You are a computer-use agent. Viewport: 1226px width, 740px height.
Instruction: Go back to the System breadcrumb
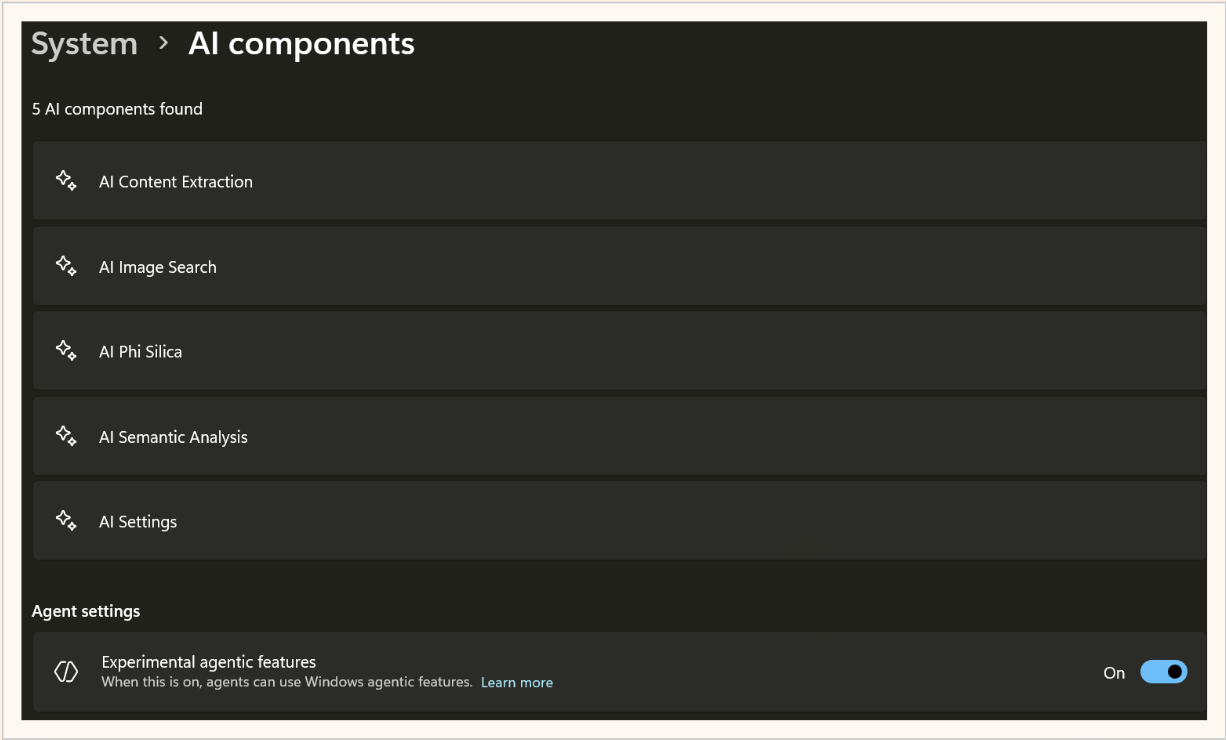pos(84,44)
